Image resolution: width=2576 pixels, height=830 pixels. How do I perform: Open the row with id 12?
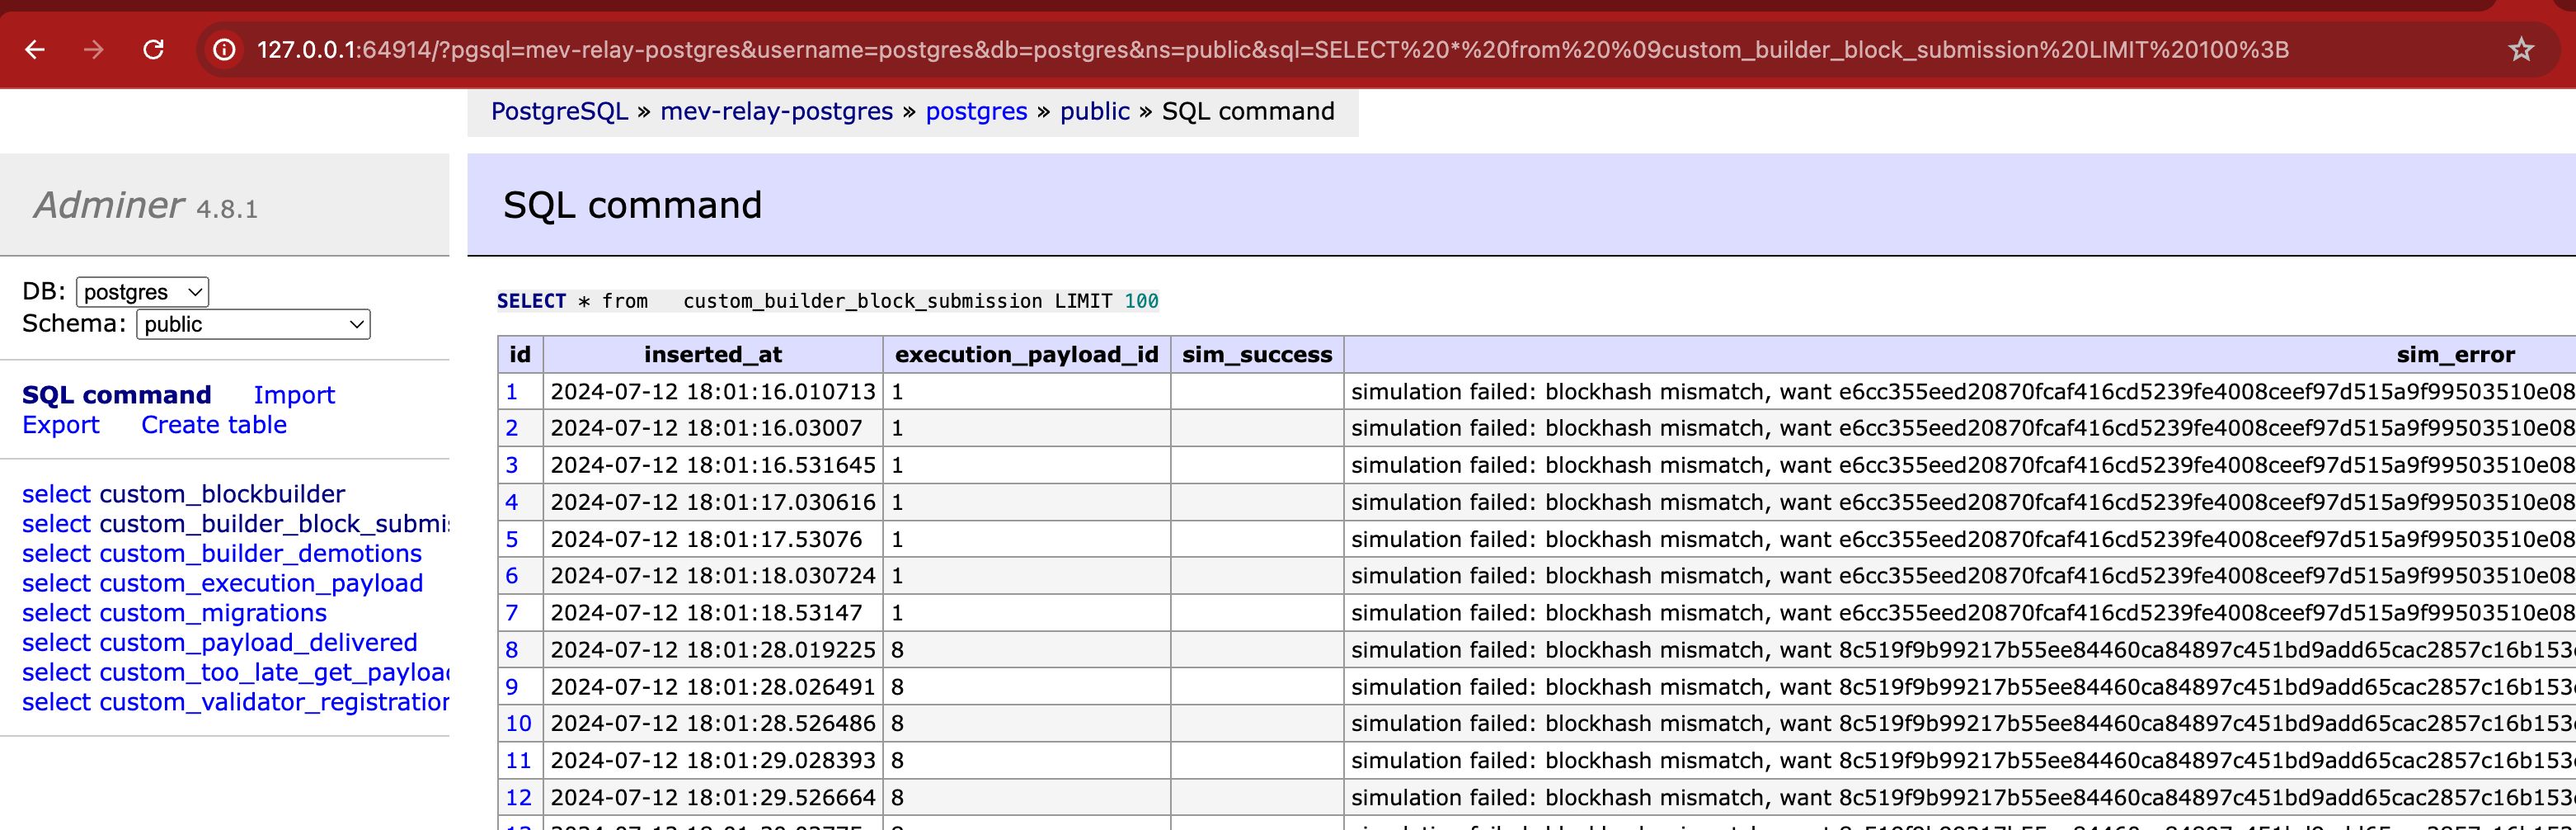point(519,797)
